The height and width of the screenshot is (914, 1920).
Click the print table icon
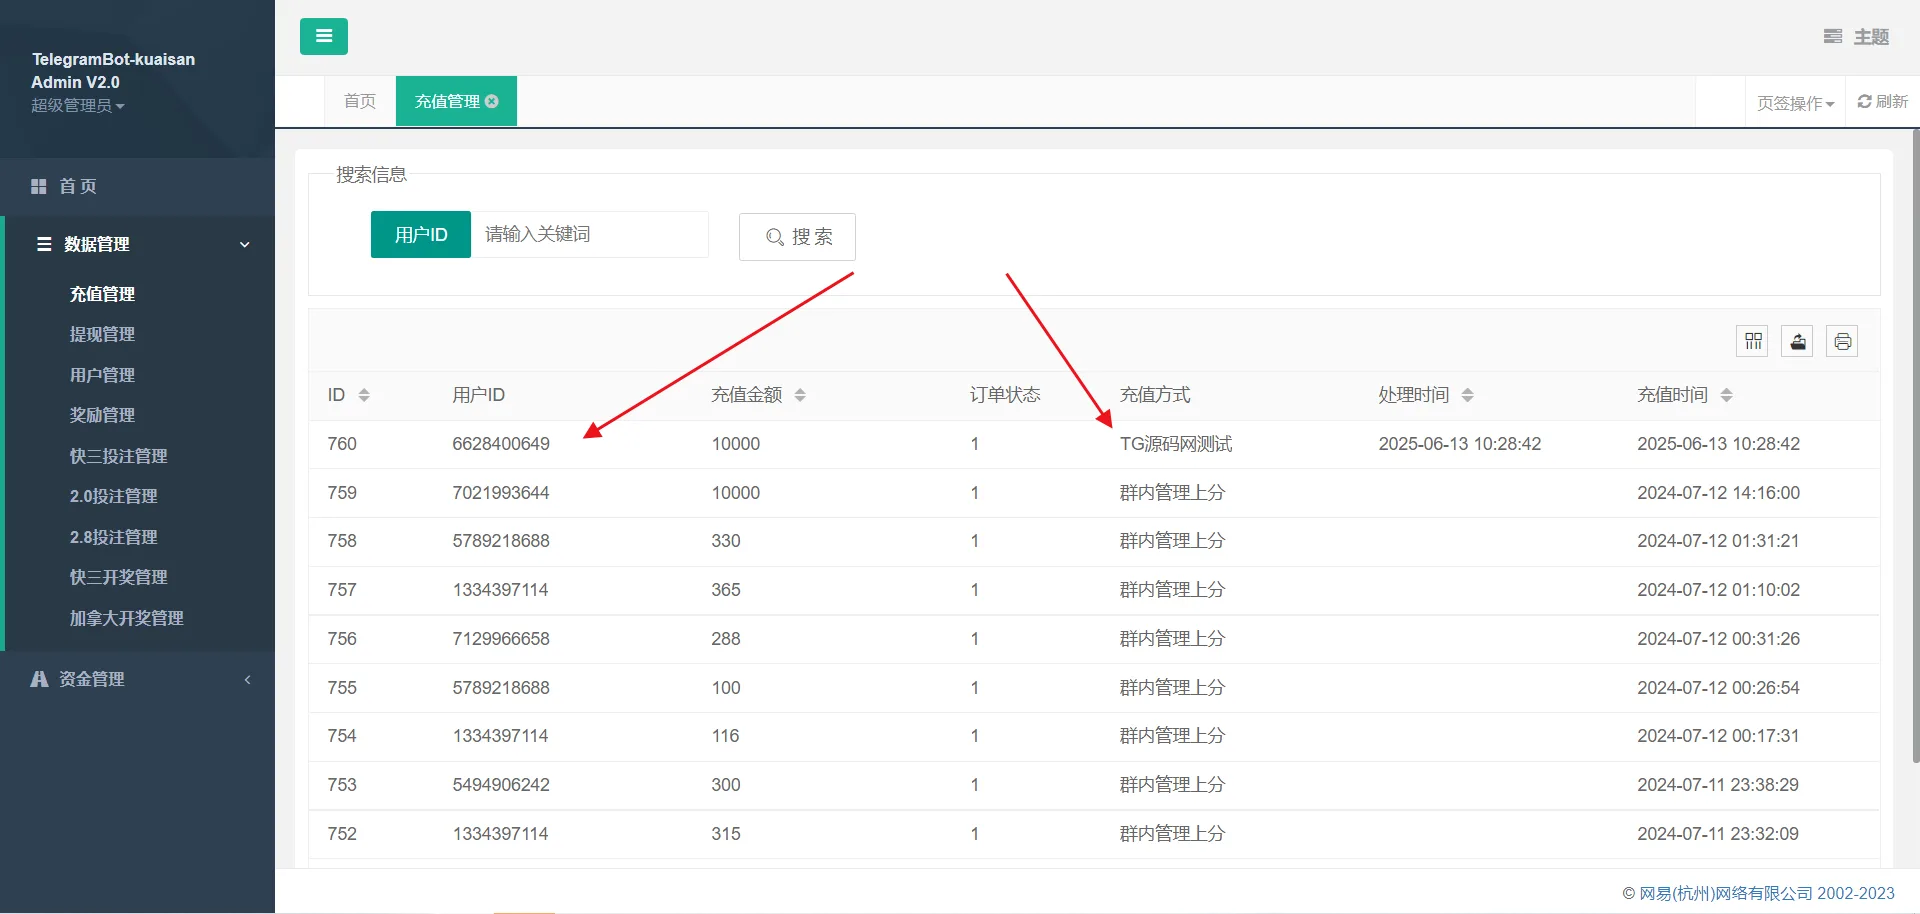click(1842, 342)
